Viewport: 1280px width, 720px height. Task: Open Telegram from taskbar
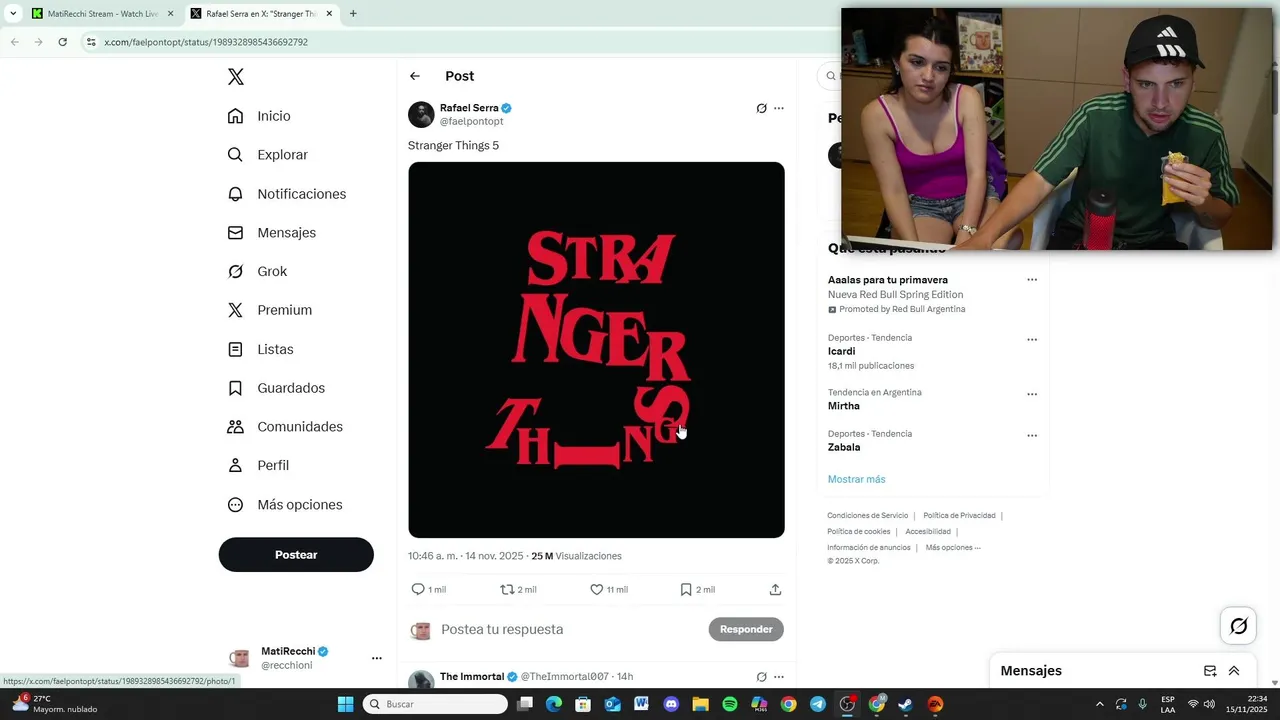(x=817, y=704)
